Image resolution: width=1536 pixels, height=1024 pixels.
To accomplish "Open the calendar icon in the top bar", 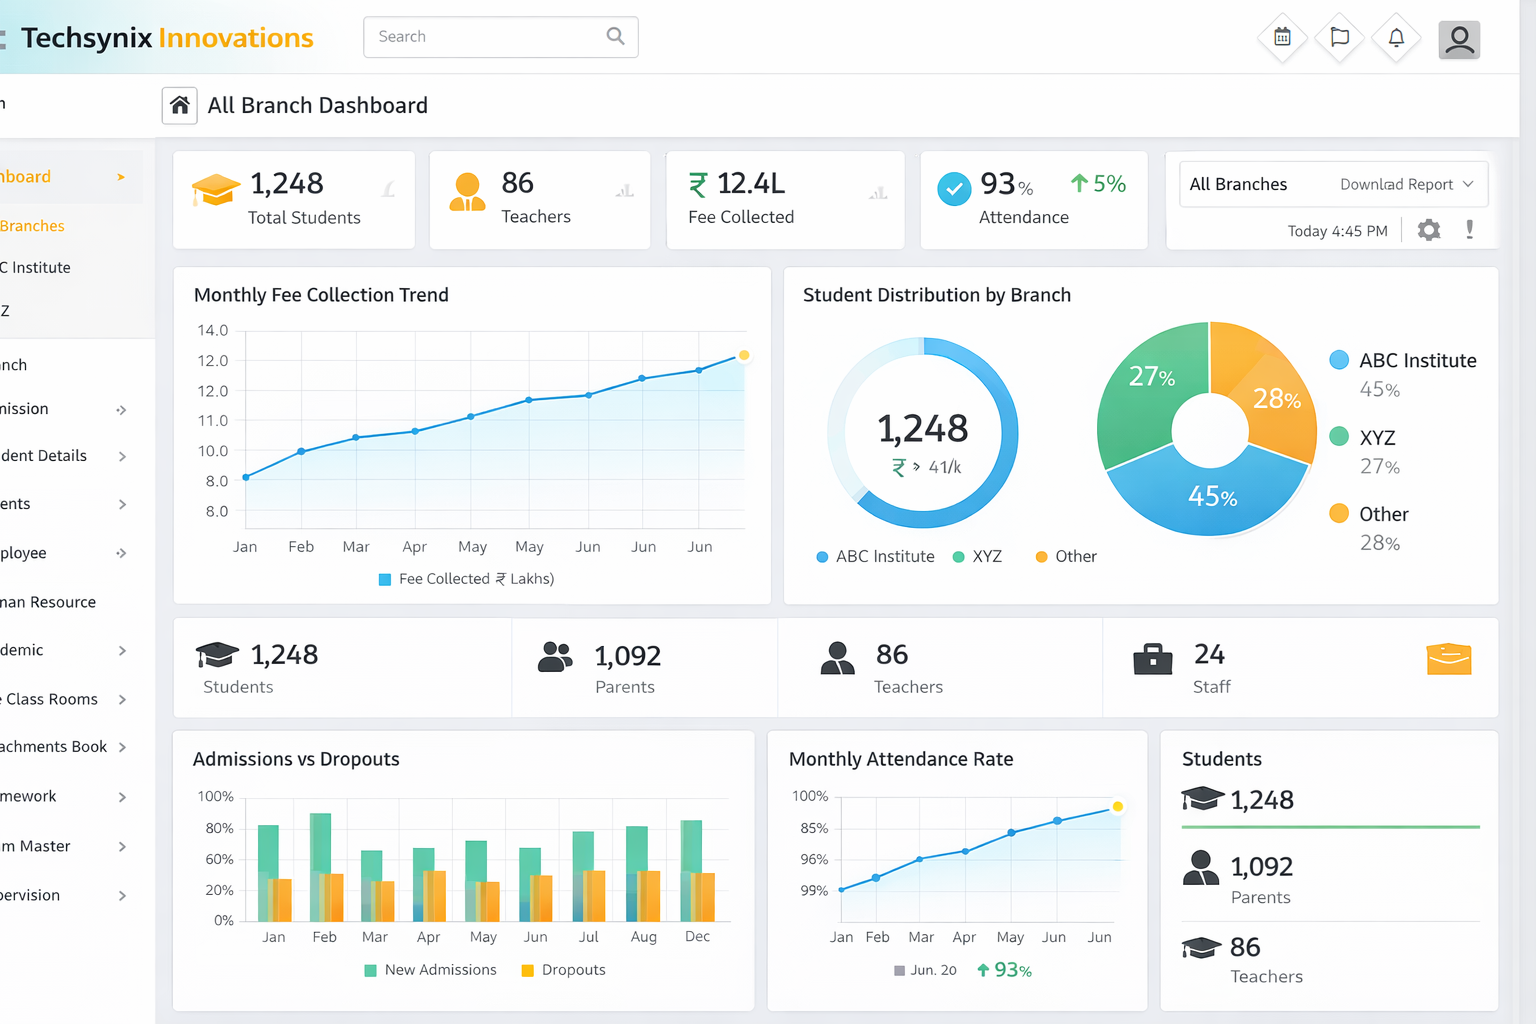I will [1282, 38].
